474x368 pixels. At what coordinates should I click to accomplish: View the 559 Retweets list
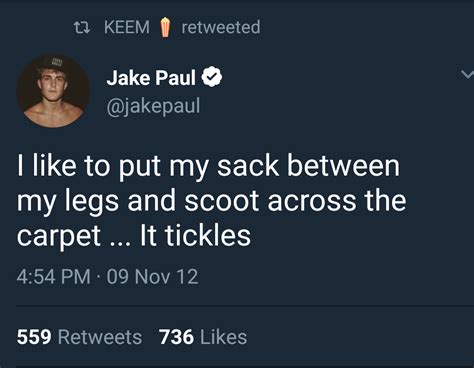[x=79, y=337]
